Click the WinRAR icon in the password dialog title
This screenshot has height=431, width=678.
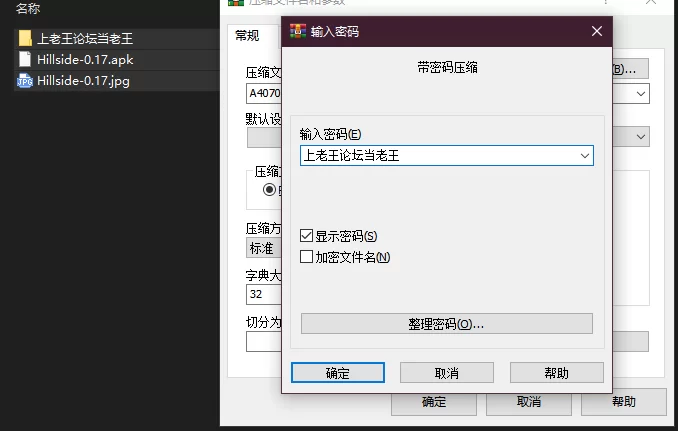297,32
